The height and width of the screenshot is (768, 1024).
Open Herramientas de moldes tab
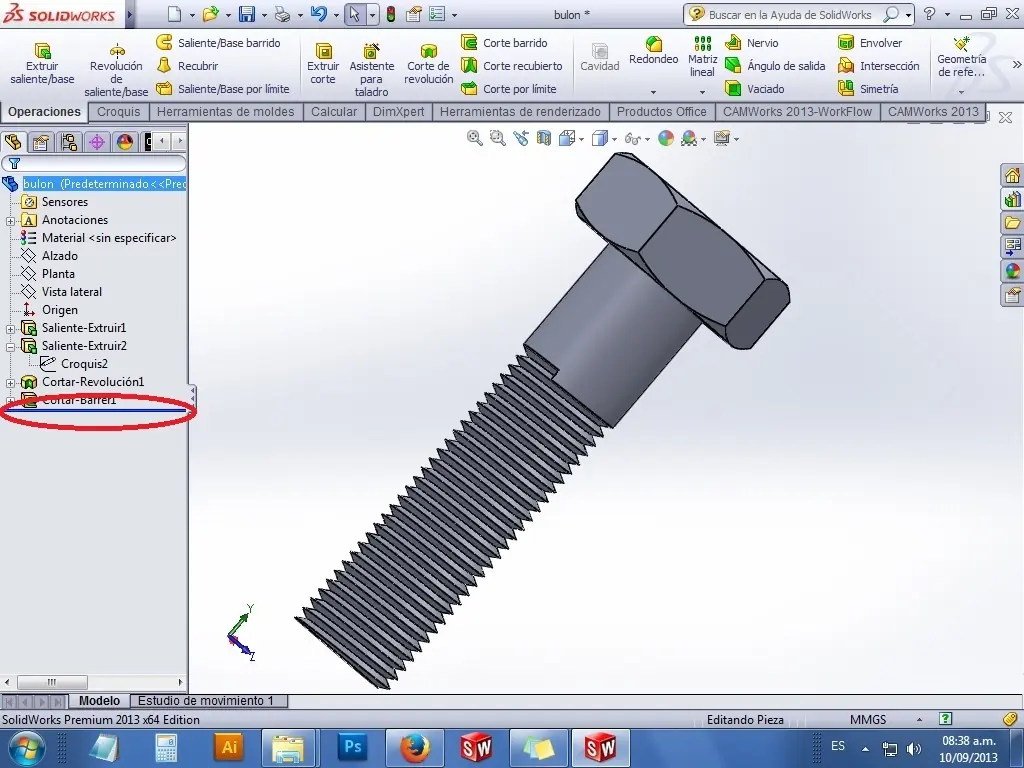pos(225,112)
